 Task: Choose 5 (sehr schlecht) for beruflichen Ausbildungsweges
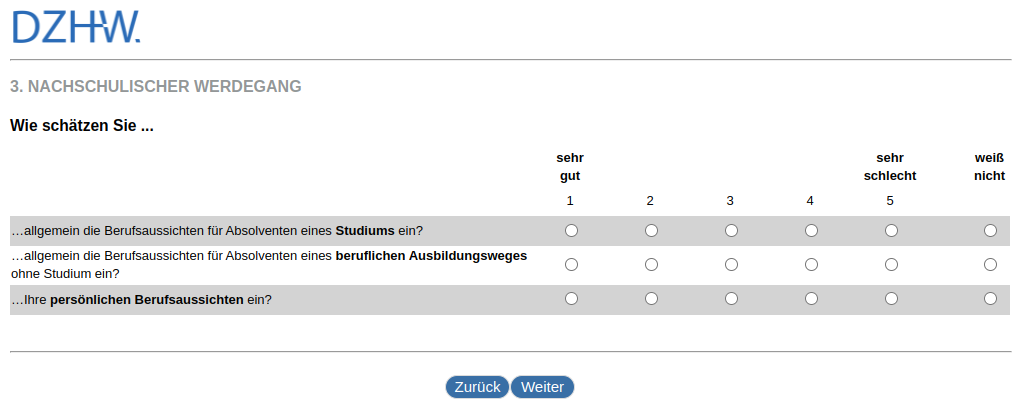tap(891, 265)
